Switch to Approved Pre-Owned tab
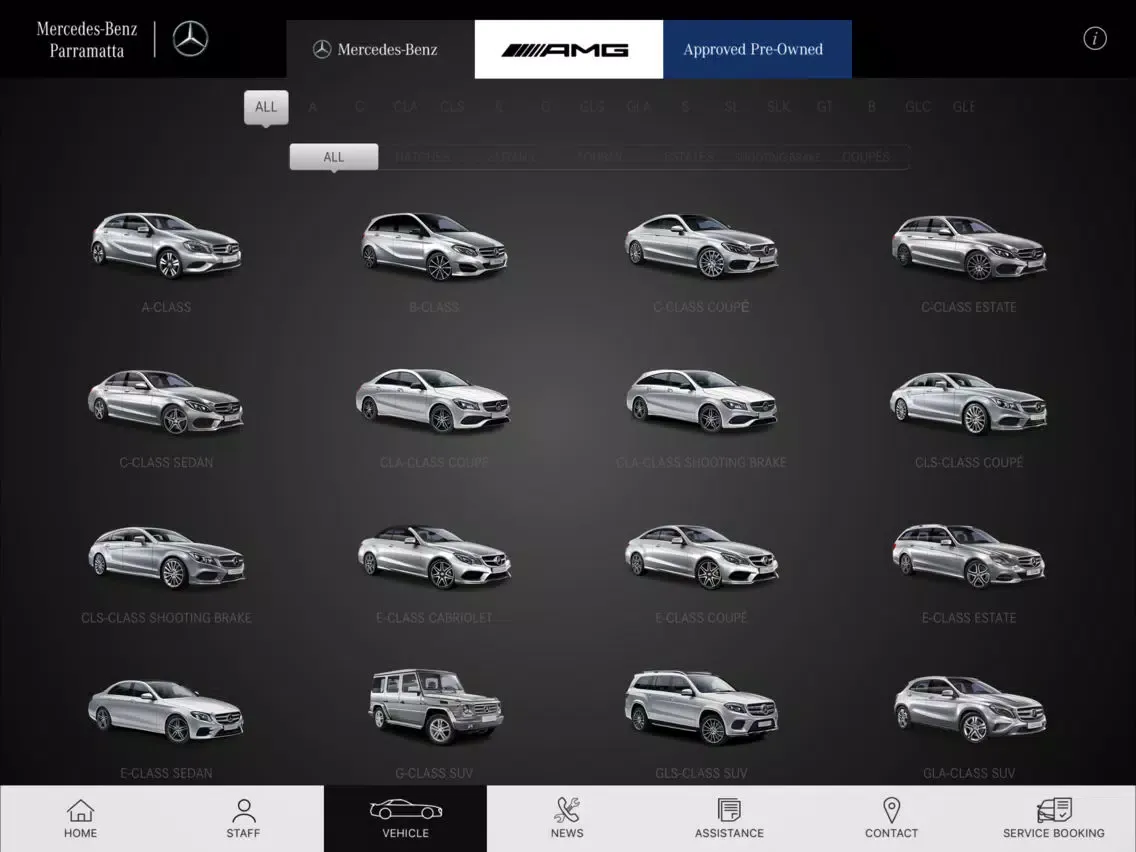Viewport: 1136px width, 852px height. point(757,49)
